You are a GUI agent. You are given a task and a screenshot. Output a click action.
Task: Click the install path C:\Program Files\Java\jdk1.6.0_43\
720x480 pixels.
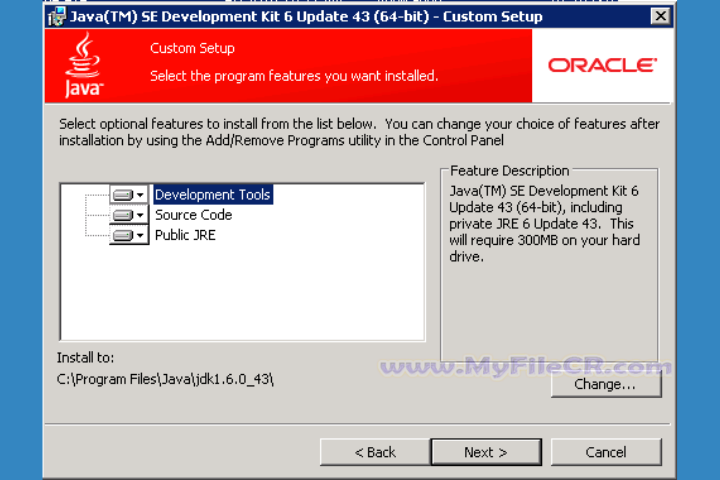pos(165,379)
